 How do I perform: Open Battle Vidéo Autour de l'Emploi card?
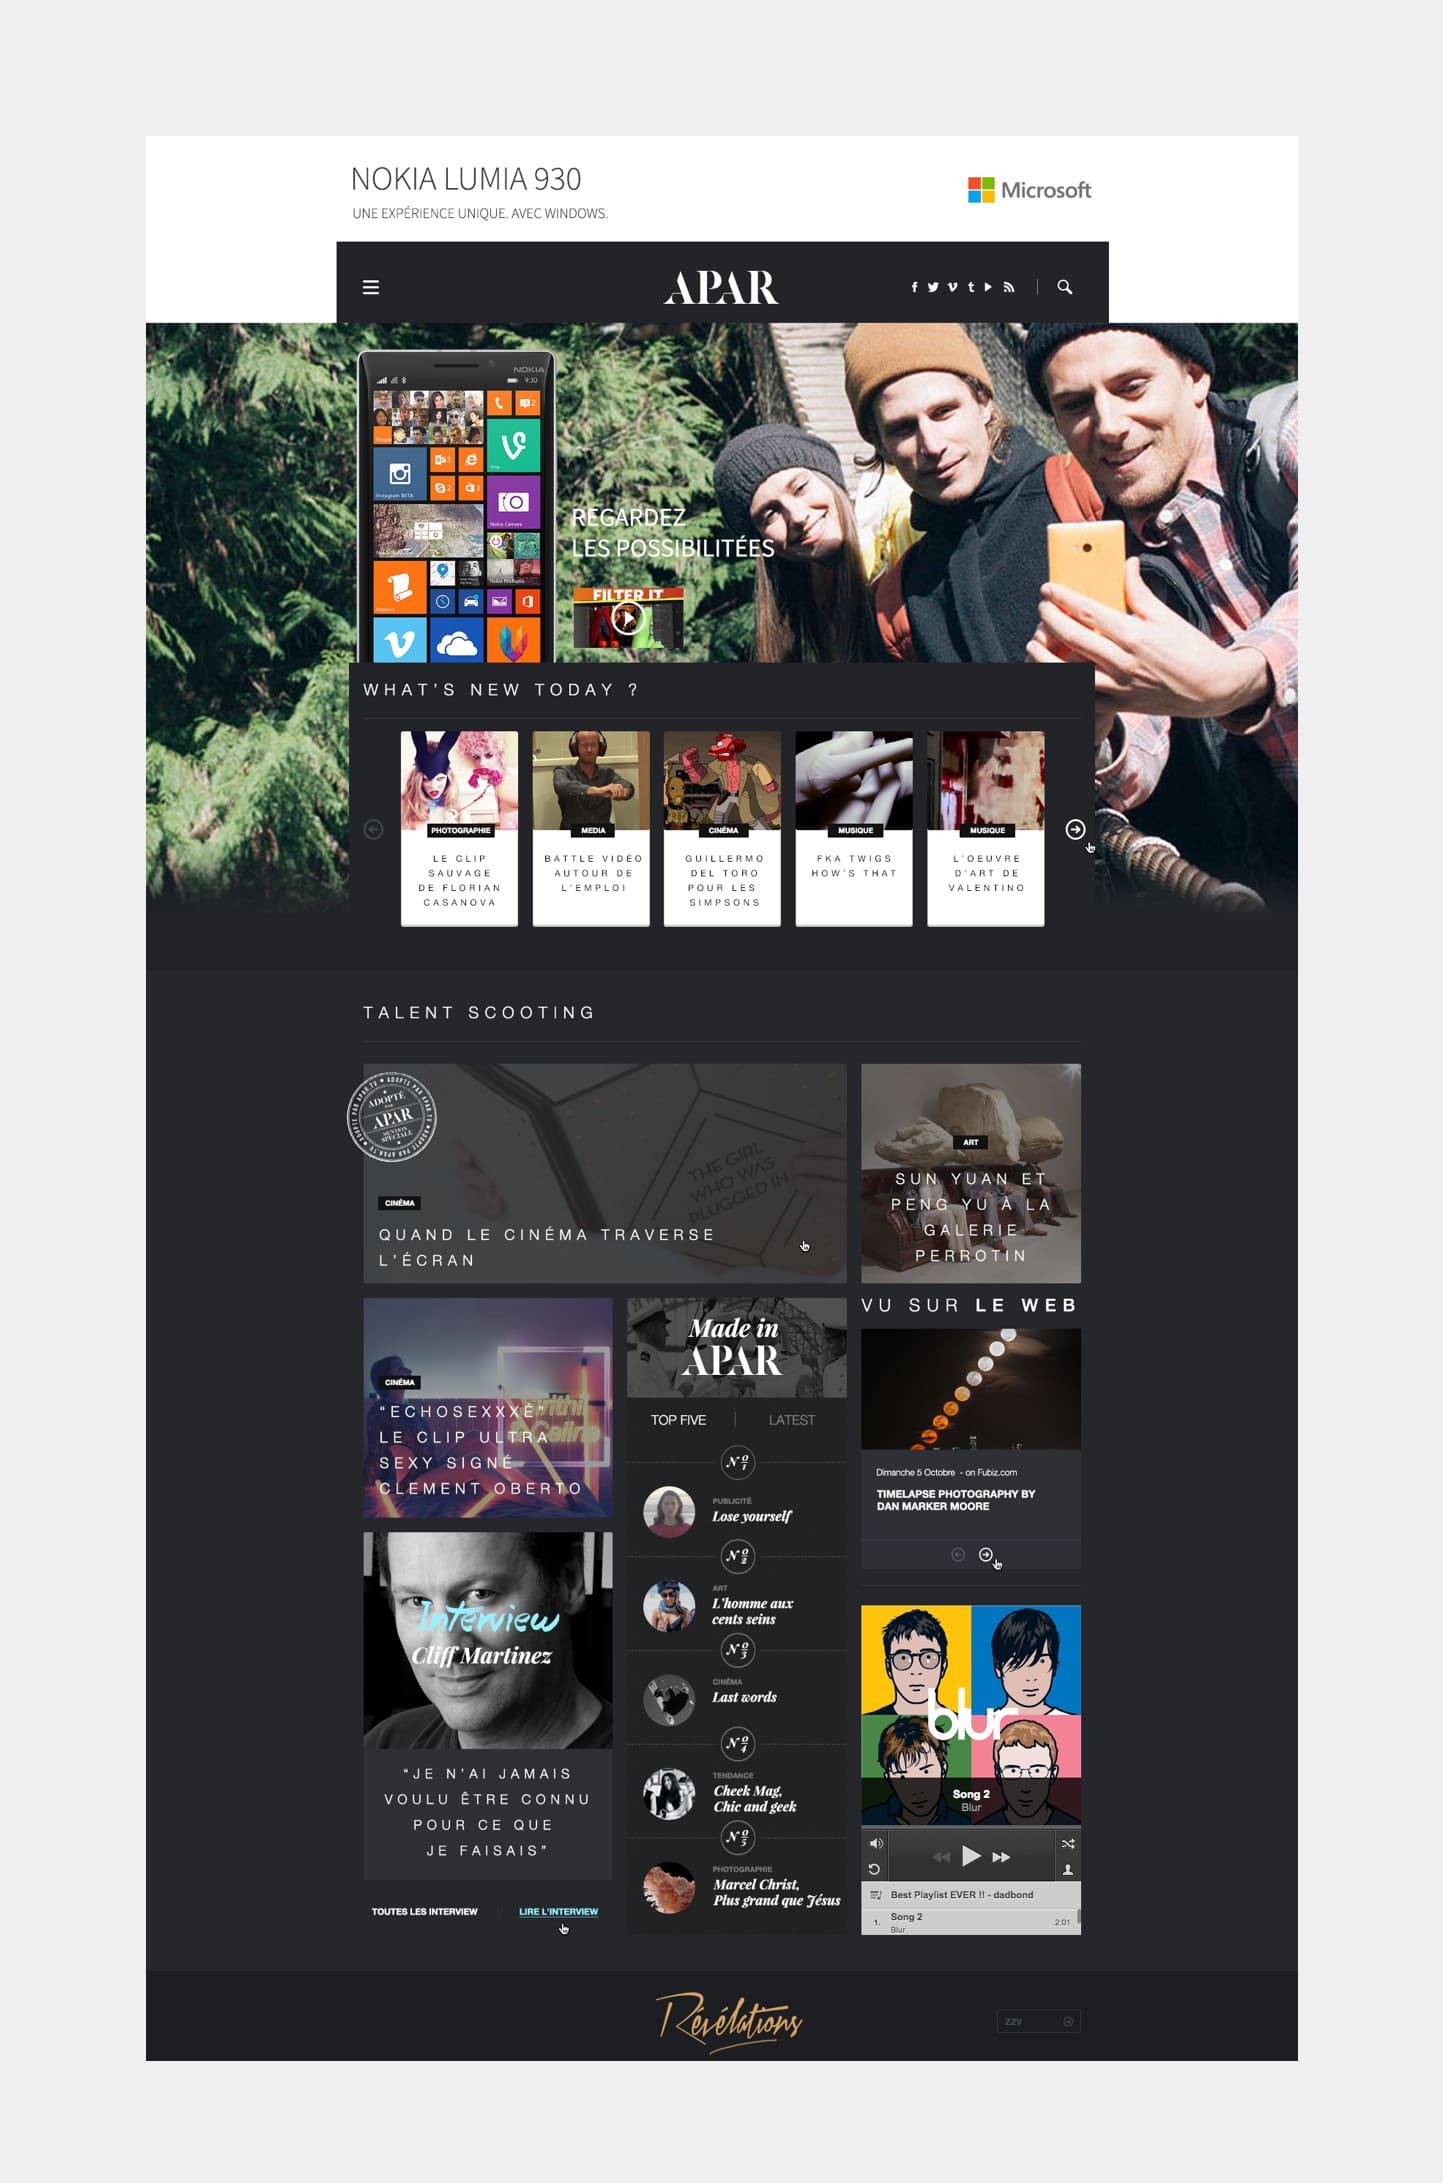591,828
